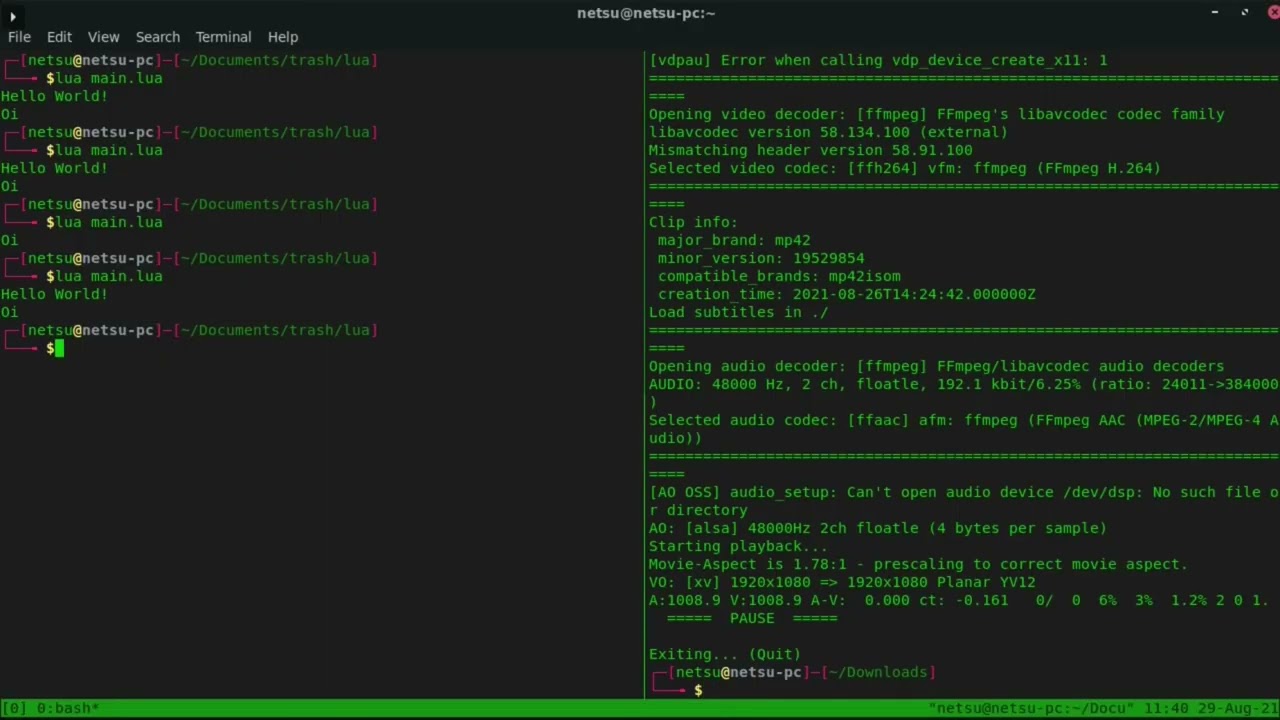Select the tmux window tab '0:bash*'

click(68, 708)
